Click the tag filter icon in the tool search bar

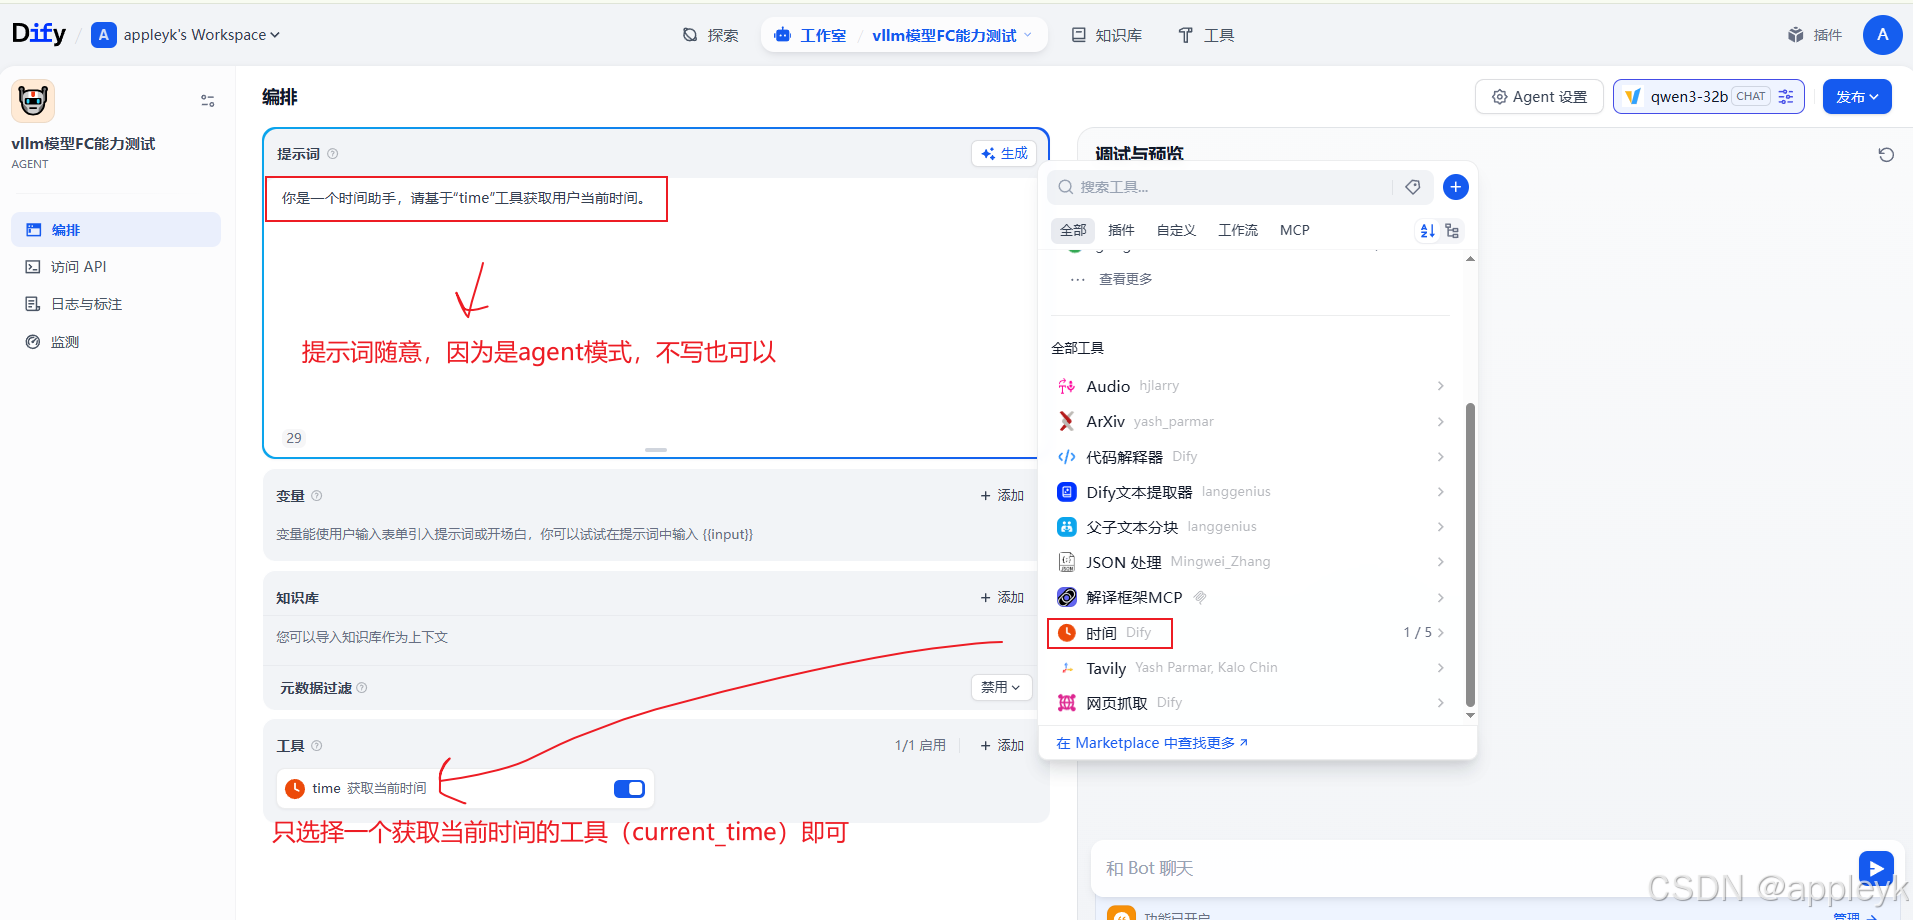[x=1413, y=187]
